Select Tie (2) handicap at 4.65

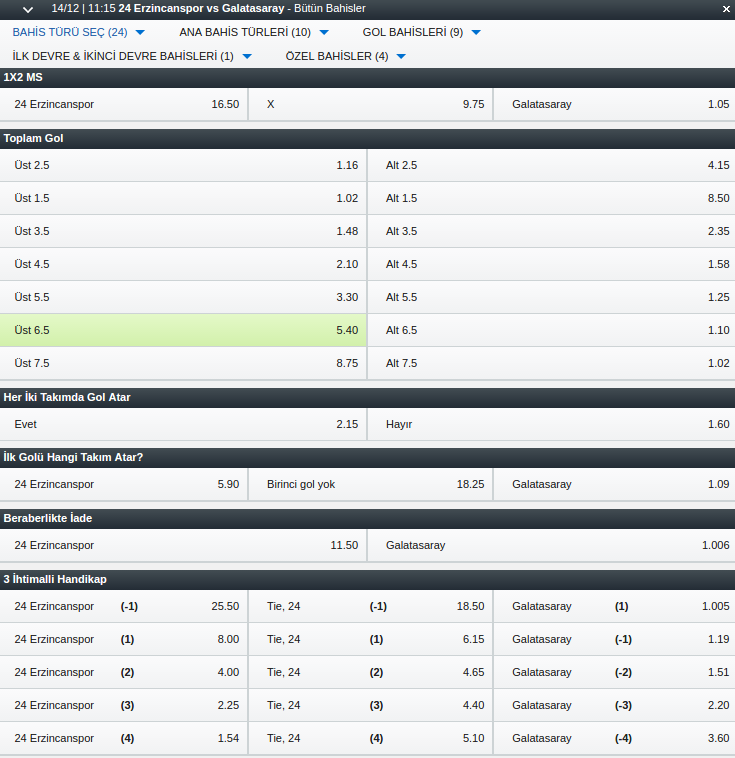tap(370, 672)
